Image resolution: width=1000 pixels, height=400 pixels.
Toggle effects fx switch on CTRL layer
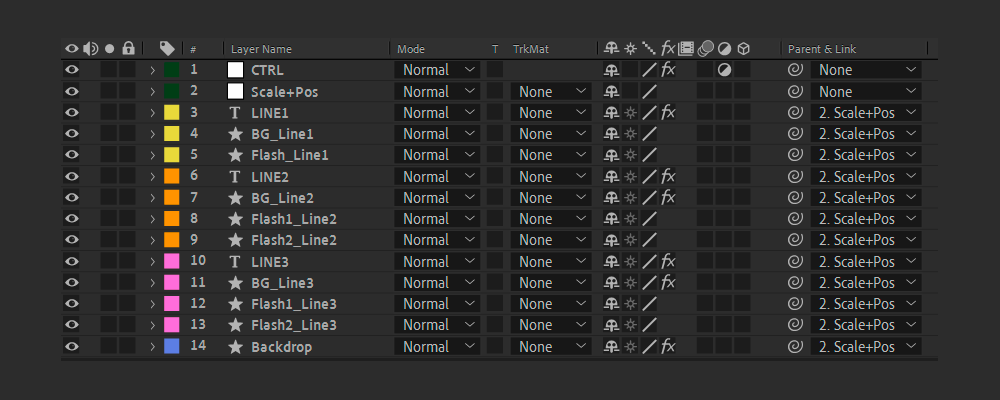click(x=668, y=70)
